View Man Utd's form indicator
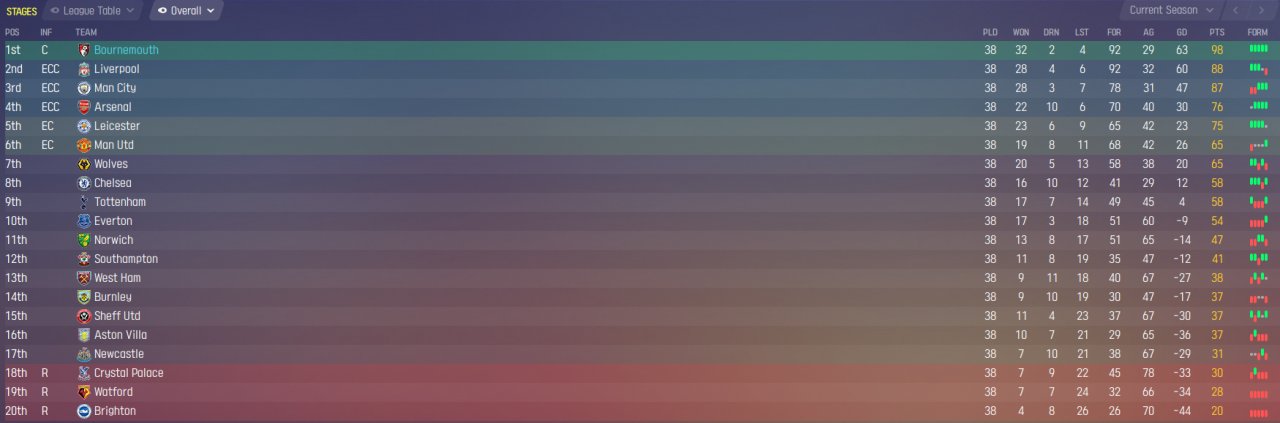The image size is (1280, 423). (1258, 145)
